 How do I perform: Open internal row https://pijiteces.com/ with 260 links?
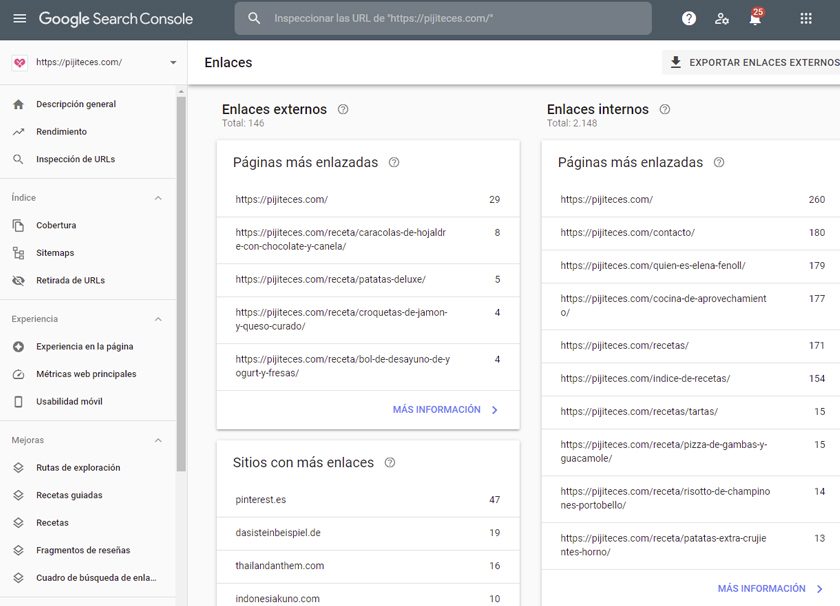(x=691, y=200)
